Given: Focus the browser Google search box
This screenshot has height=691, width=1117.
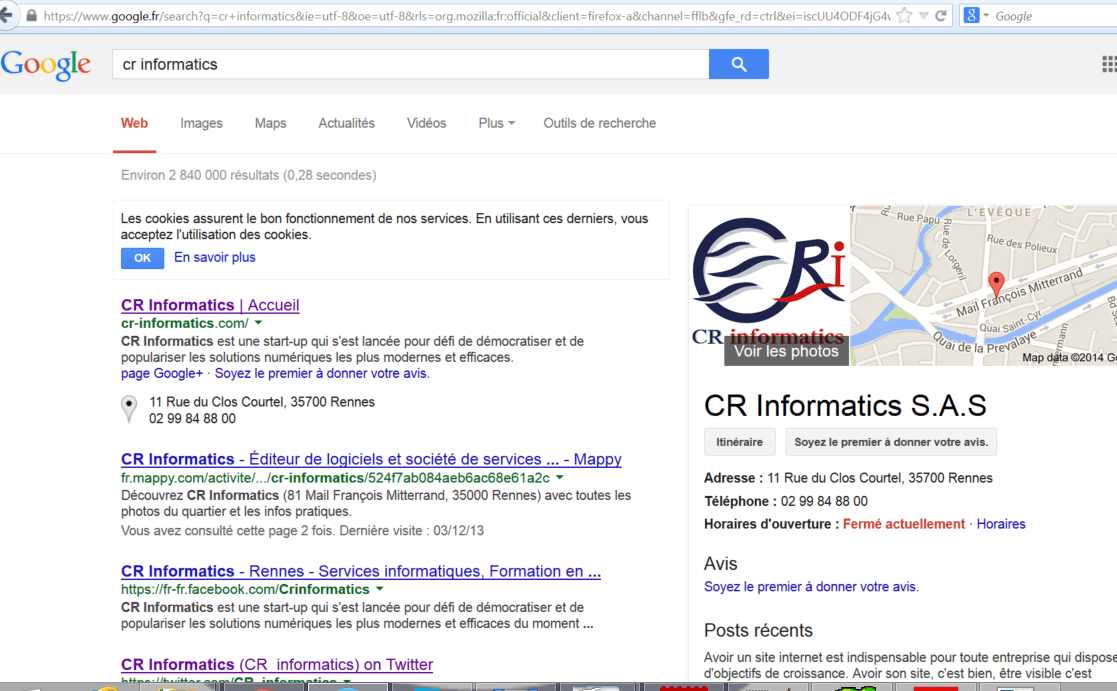Looking at the screenshot, I should point(1054,16).
